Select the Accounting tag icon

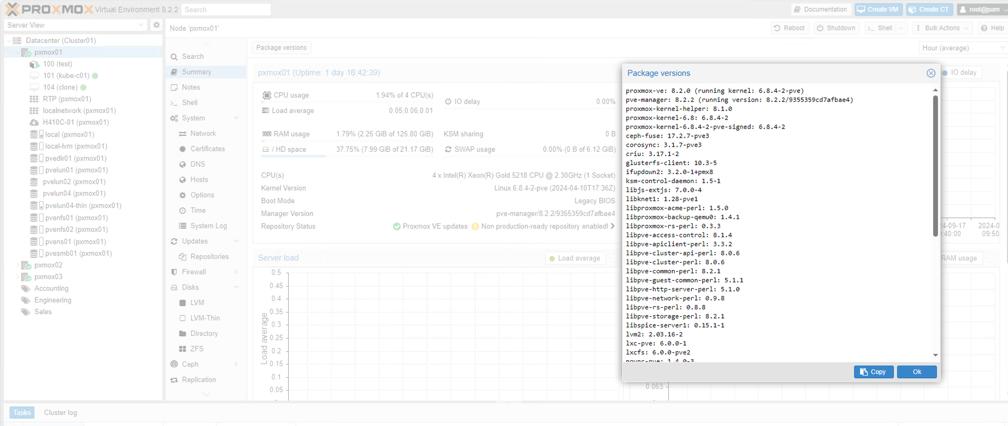26,288
